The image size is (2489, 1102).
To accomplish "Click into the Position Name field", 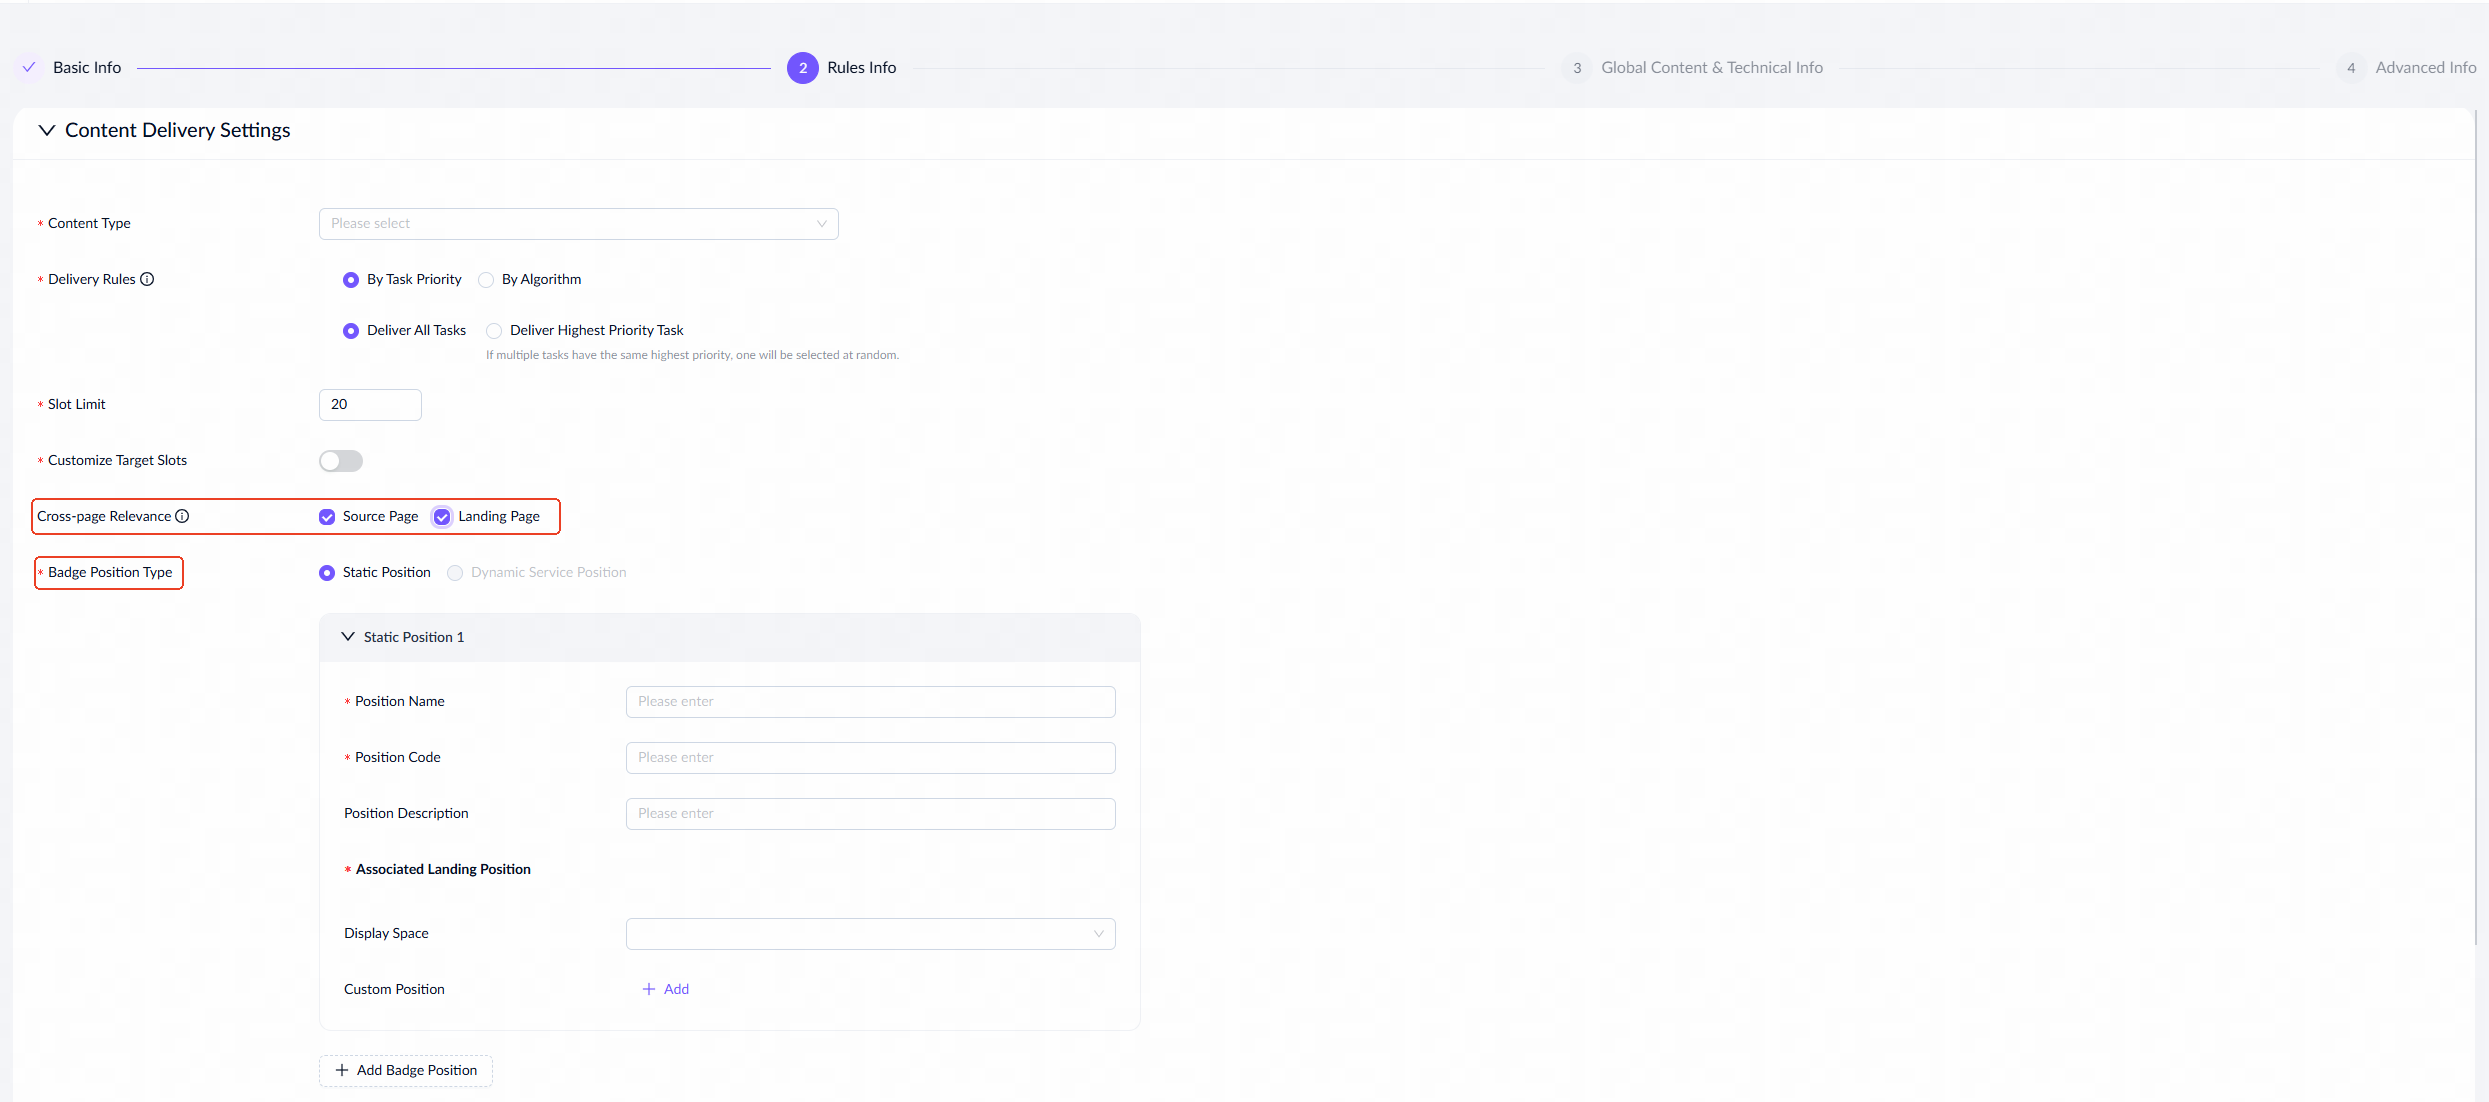I will point(870,702).
